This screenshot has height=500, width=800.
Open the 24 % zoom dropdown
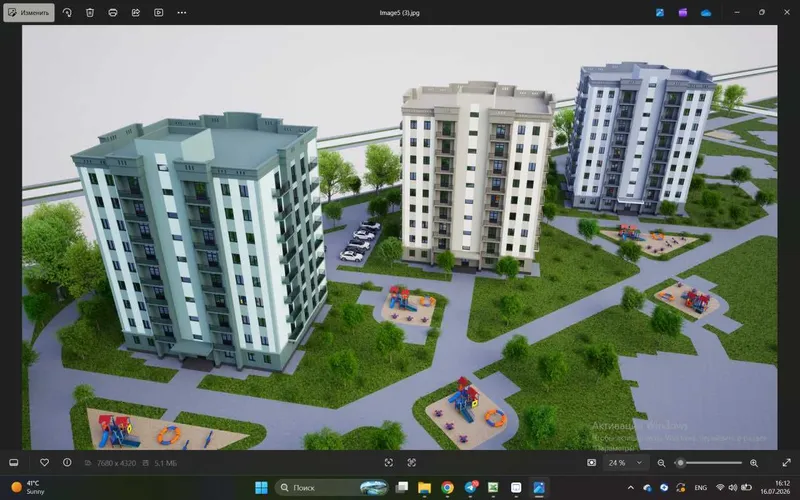[625, 463]
